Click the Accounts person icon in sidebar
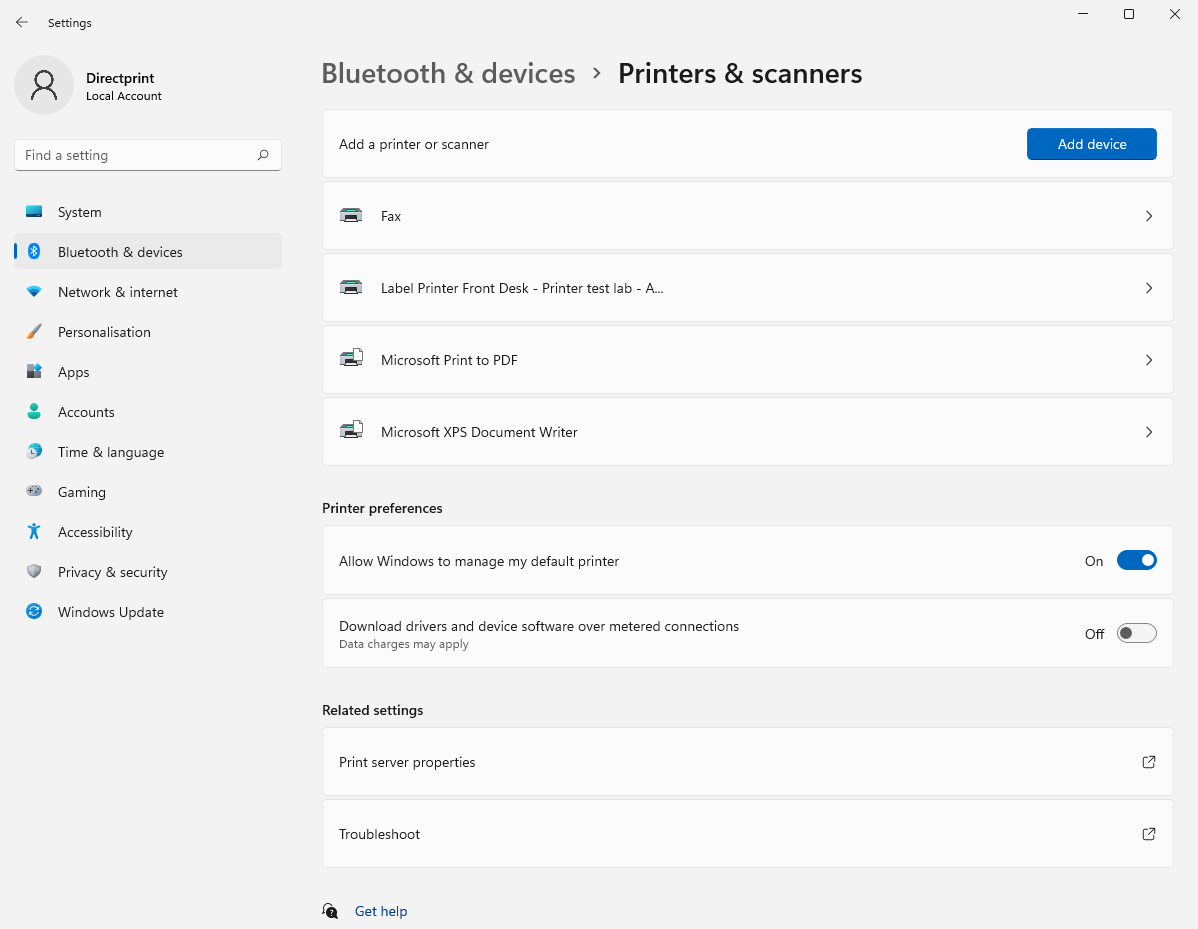 34,412
